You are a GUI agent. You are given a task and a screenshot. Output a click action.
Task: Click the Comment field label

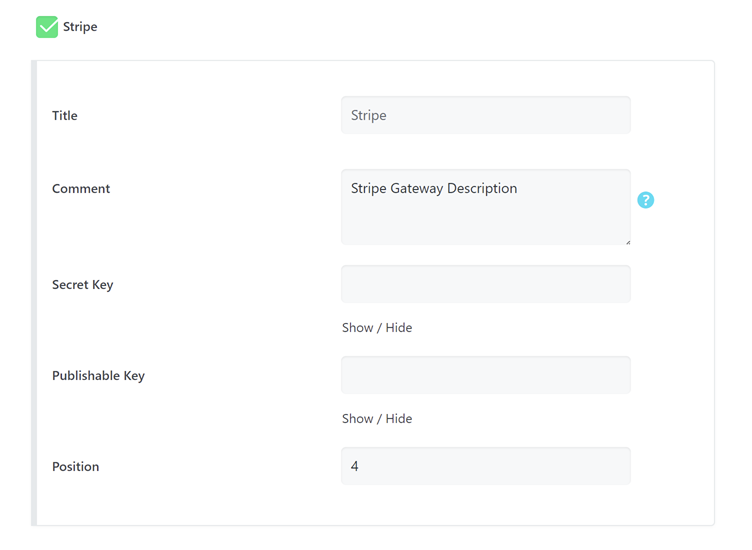tap(81, 189)
